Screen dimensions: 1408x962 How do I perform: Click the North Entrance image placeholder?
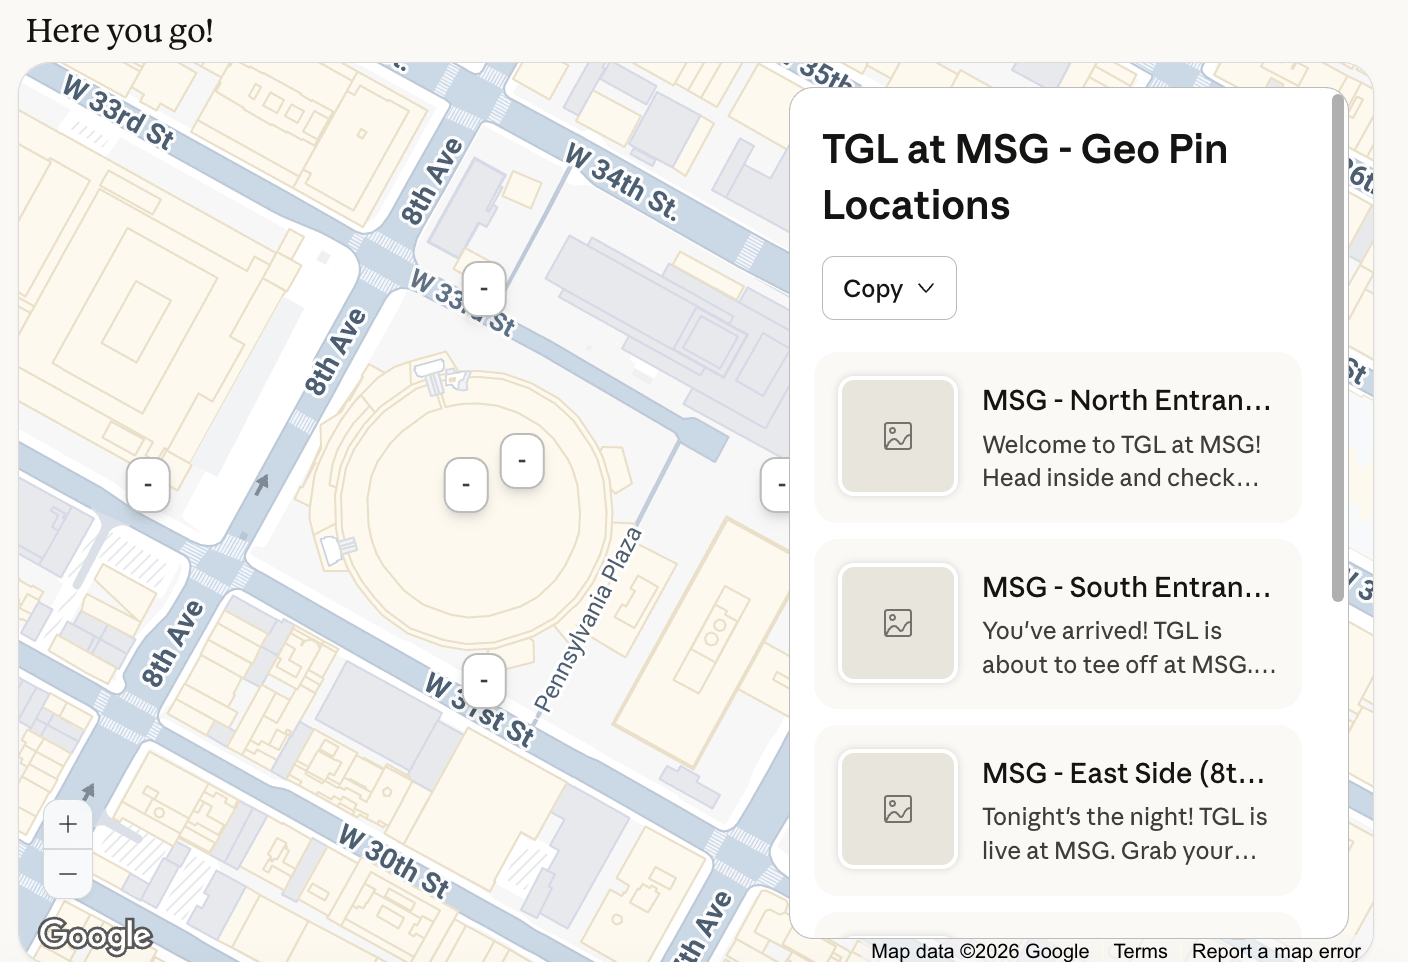(898, 436)
